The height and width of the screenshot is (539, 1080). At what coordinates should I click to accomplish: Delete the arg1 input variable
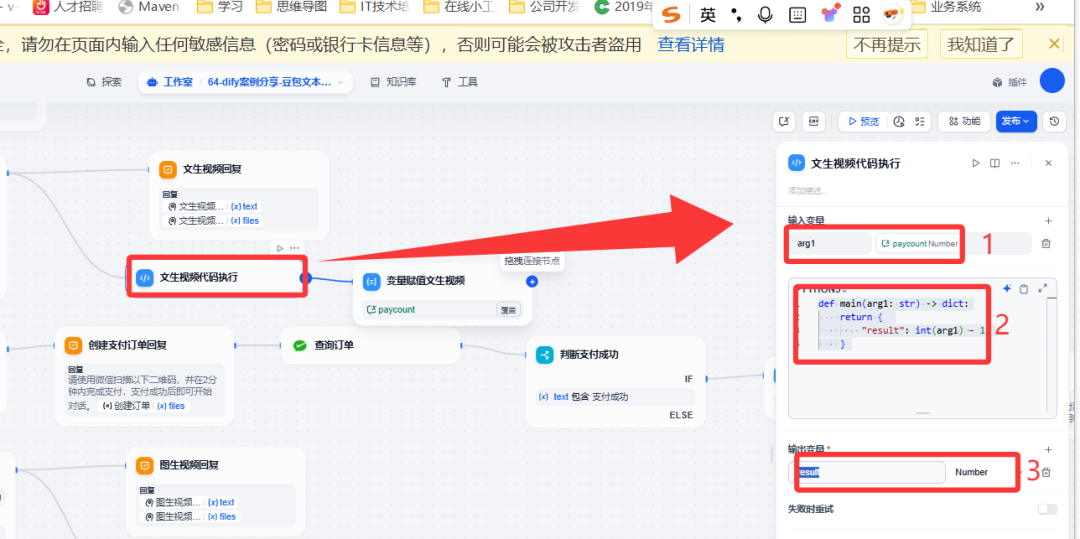pyautogui.click(x=1046, y=244)
